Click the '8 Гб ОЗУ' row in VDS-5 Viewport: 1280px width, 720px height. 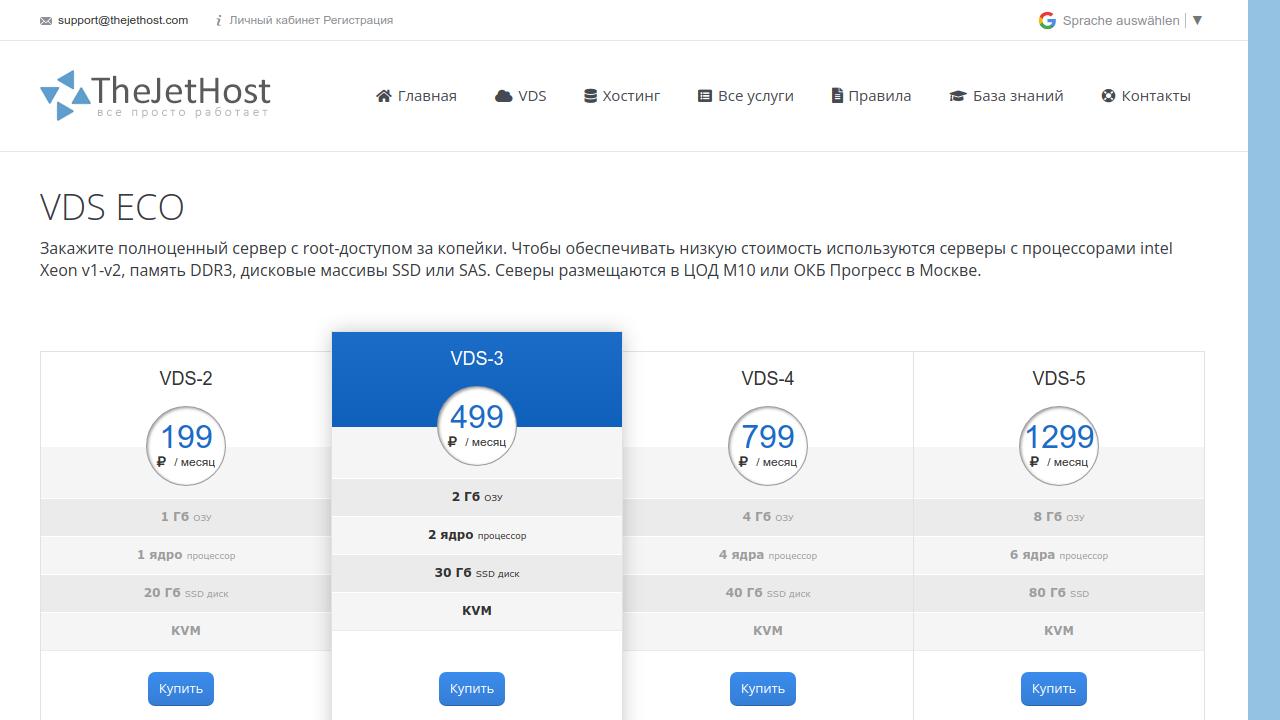pos(1059,517)
